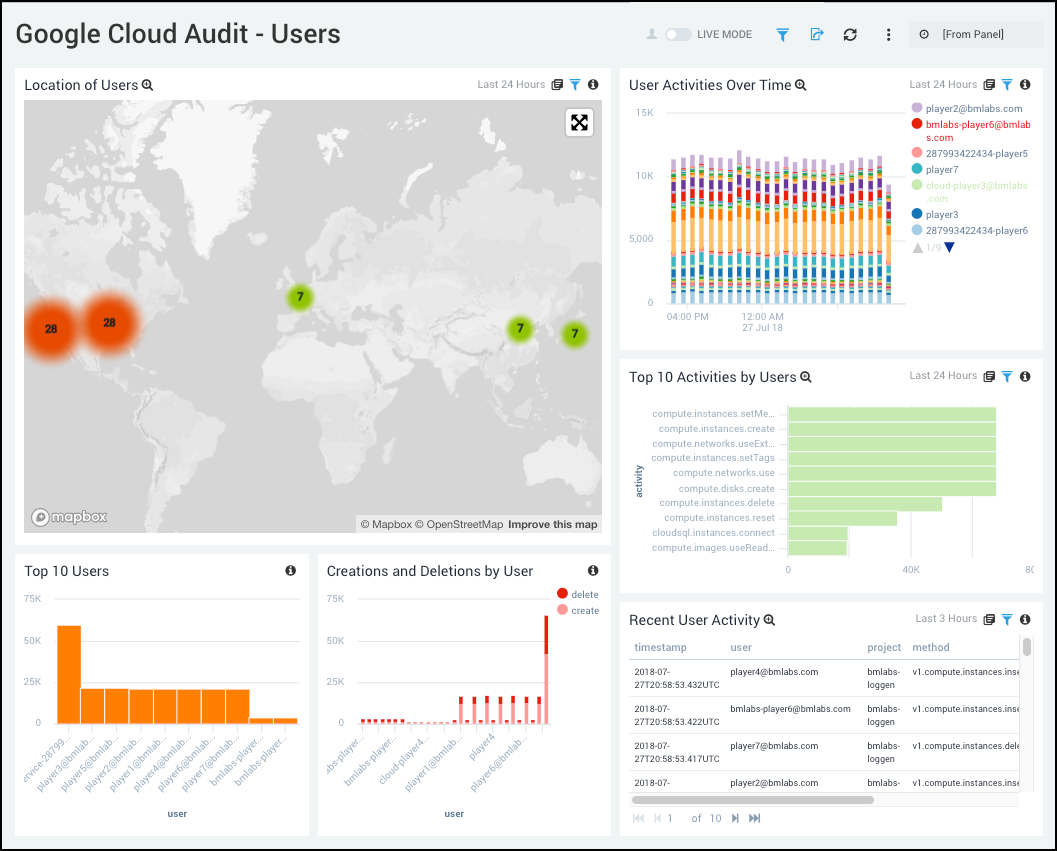This screenshot has width=1057, height=851.
Task: Expand the user map to fullscreen
Action: click(x=579, y=122)
